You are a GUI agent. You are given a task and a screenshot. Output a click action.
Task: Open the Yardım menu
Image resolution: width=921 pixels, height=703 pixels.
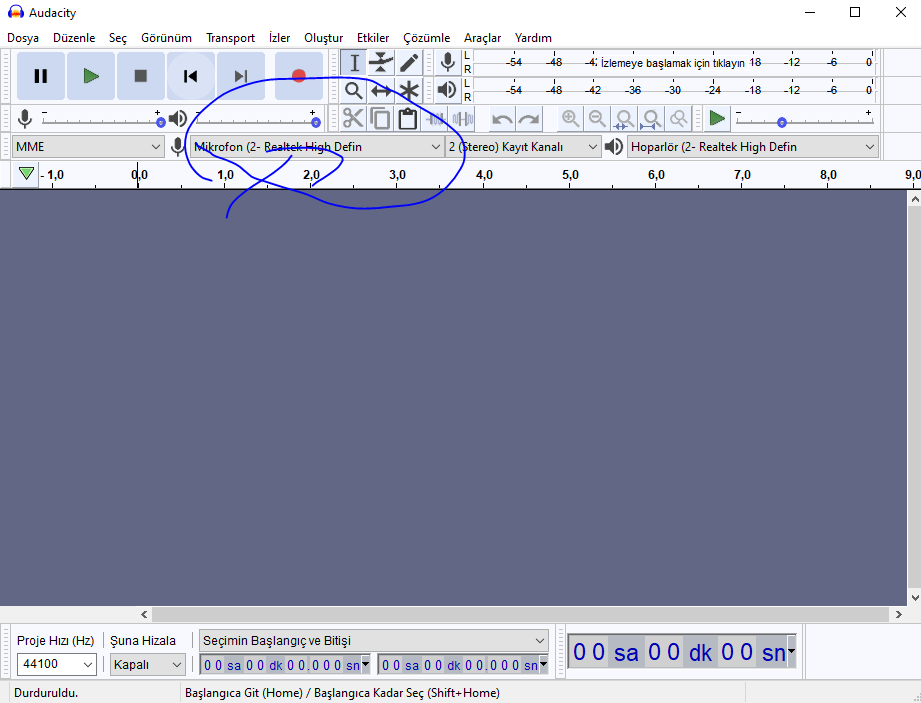[x=533, y=38]
